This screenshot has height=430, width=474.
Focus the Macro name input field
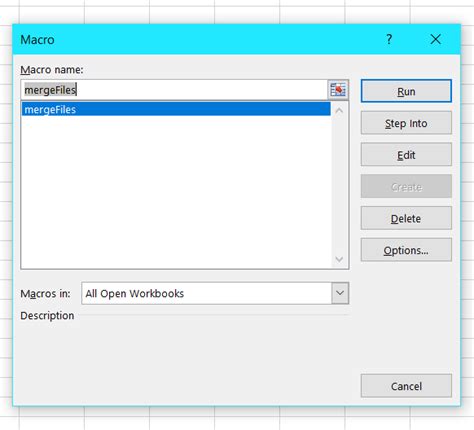click(174, 90)
